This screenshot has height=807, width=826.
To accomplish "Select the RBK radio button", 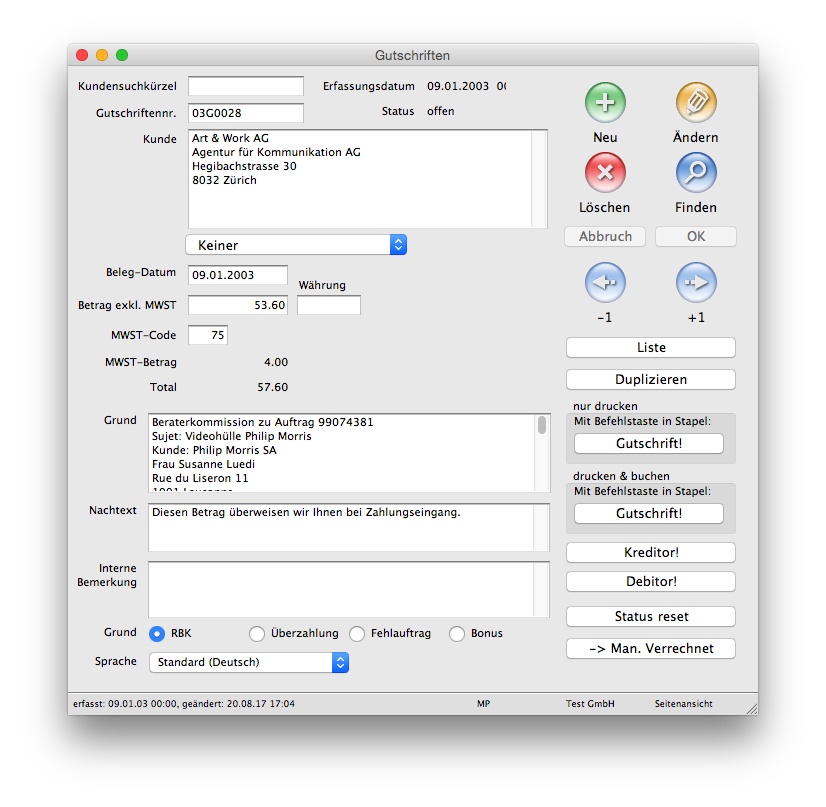I will [x=157, y=633].
